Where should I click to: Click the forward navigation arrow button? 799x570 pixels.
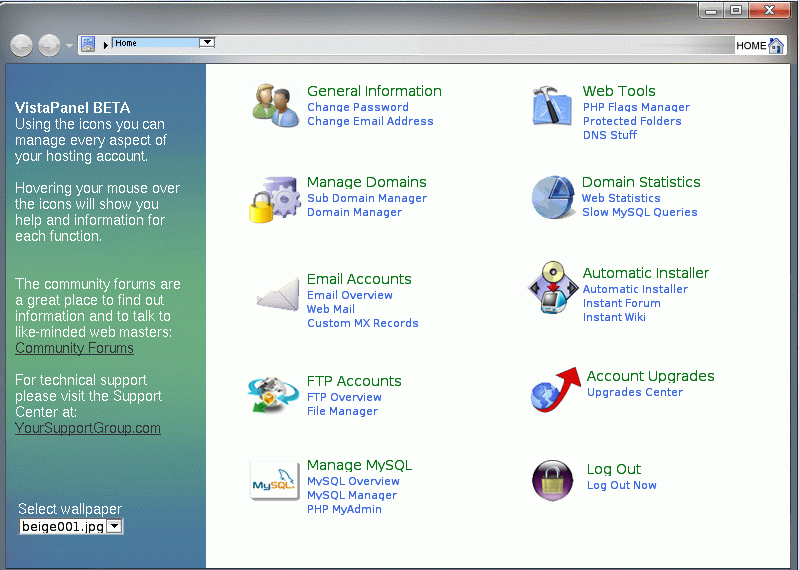pyautogui.click(x=49, y=46)
